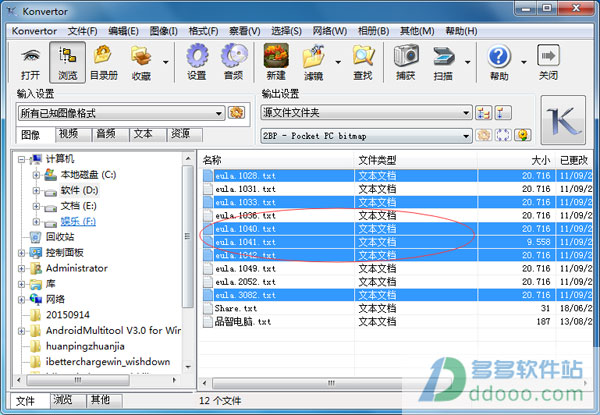Open the 源文件文件夹 output folder dropdown
The width and height of the screenshot is (600, 415).
[366, 113]
